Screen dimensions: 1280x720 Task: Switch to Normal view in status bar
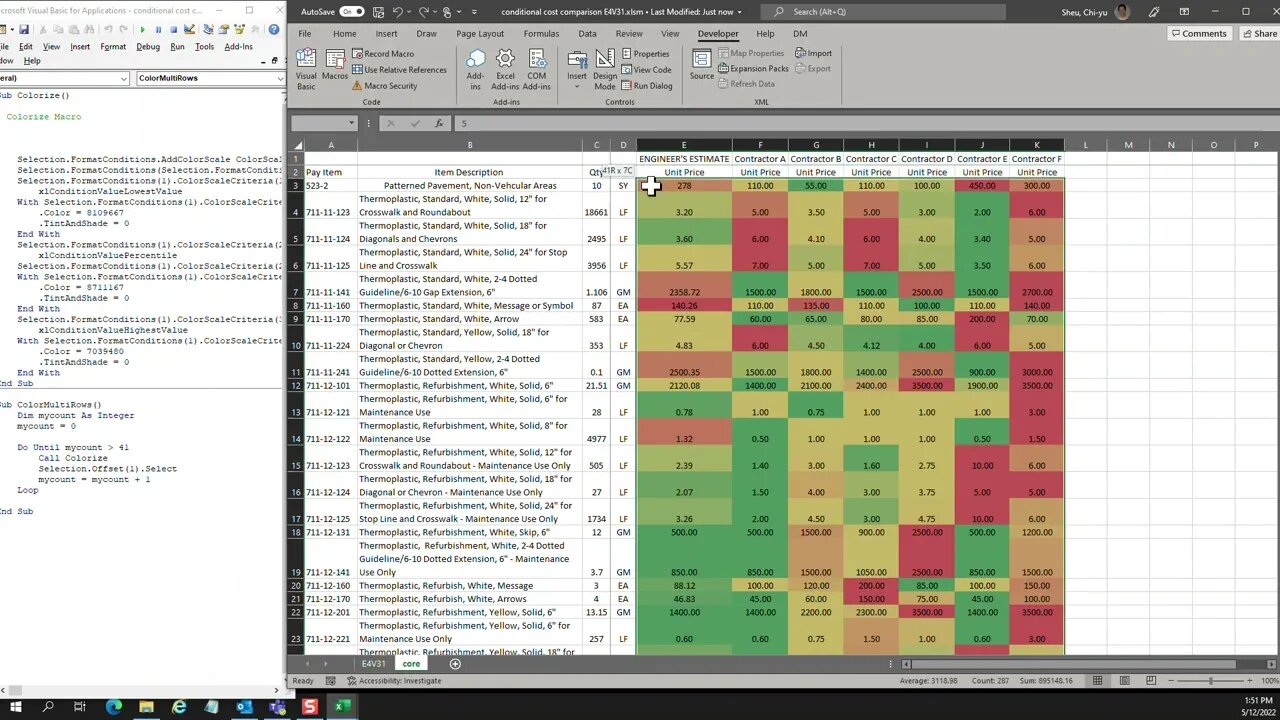1097,681
